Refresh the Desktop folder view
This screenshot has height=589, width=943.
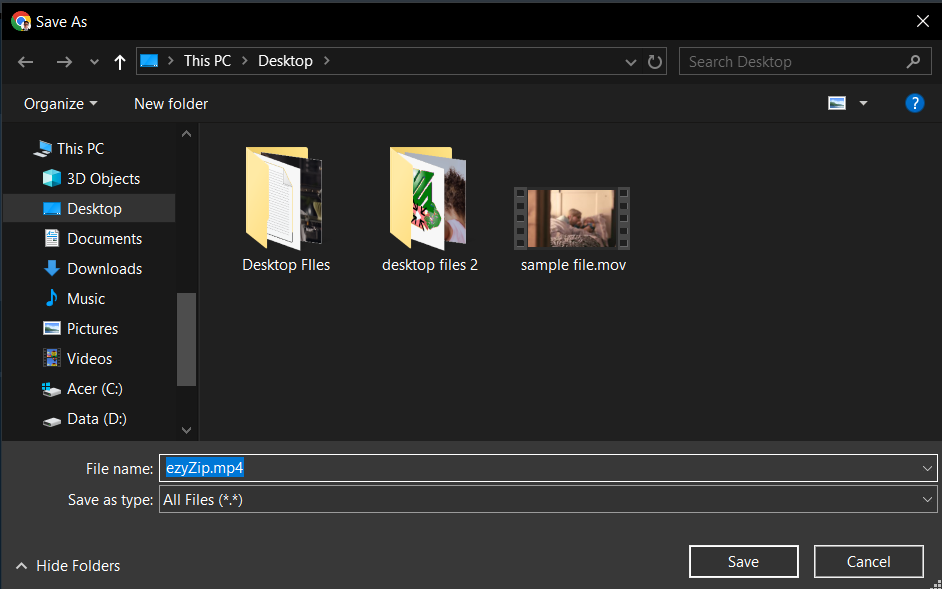tap(655, 61)
